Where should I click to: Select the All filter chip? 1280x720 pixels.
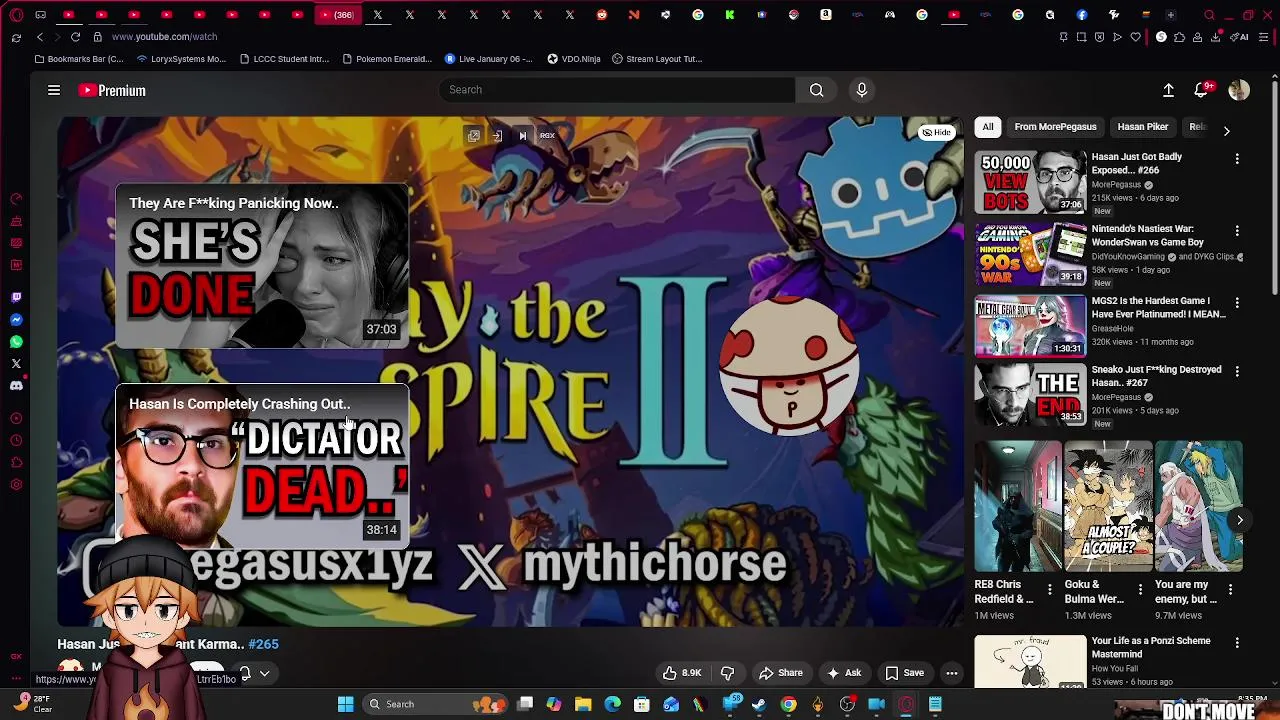tap(988, 127)
